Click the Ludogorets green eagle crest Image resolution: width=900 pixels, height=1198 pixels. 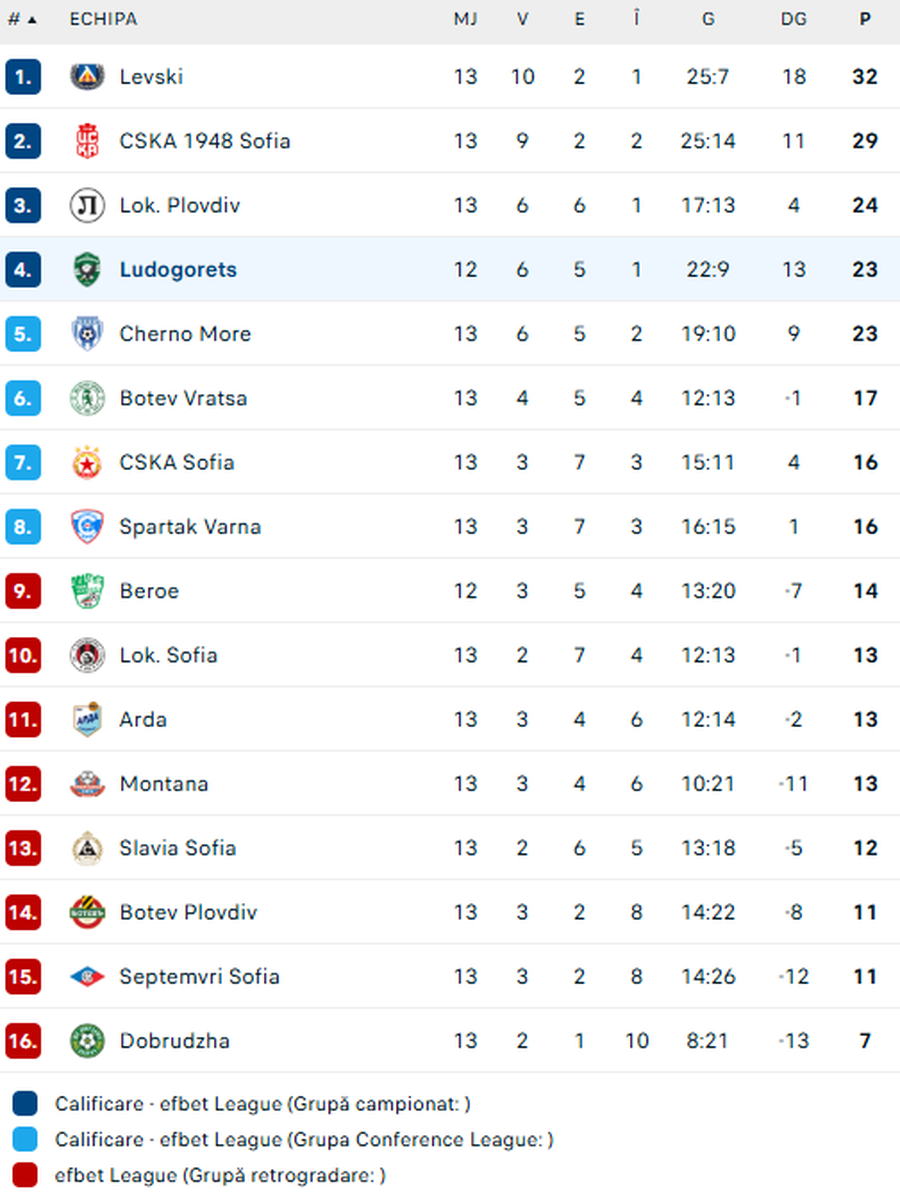coord(87,269)
